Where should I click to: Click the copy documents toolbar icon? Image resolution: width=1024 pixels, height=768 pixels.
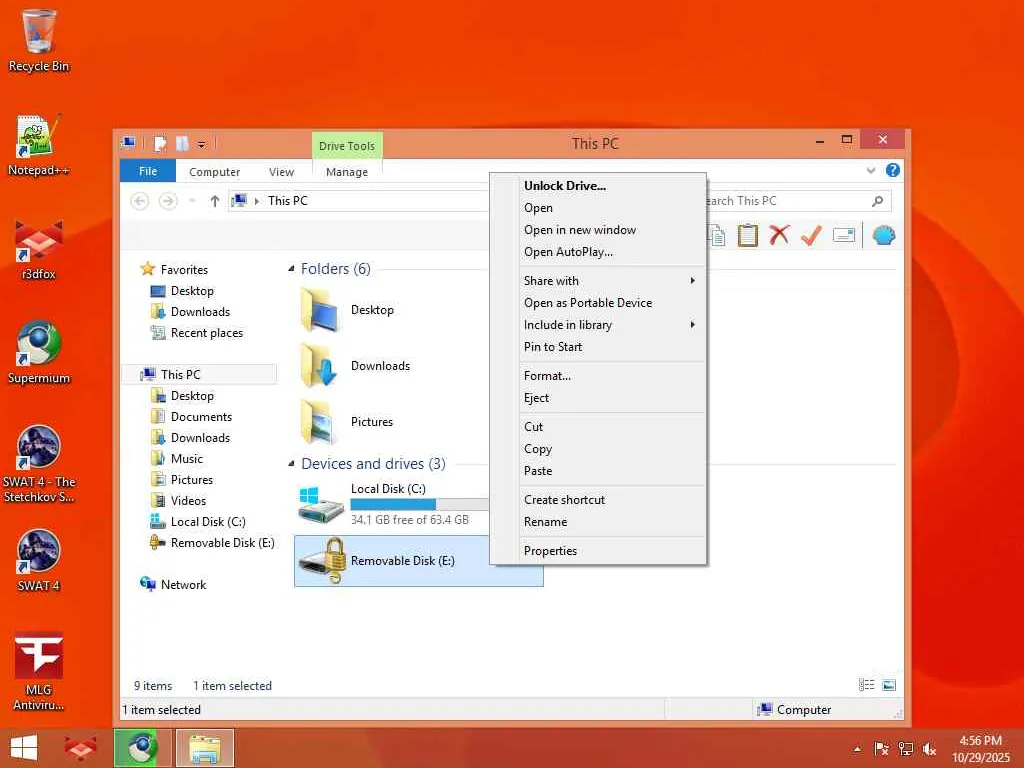pos(716,235)
